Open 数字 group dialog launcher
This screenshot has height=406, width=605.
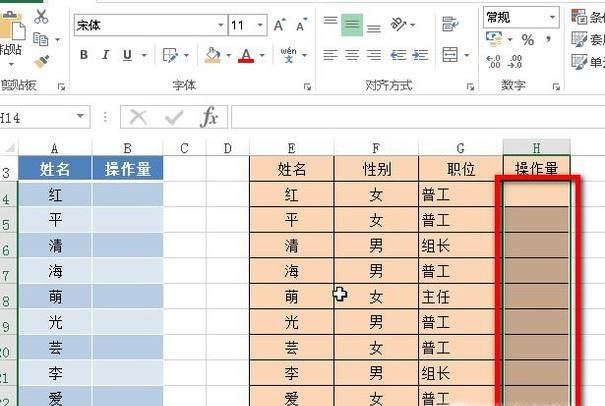[x=556, y=87]
